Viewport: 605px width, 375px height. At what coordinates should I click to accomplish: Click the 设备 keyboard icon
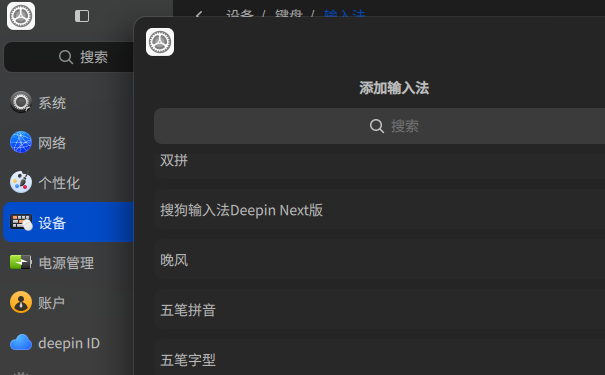click(21, 223)
